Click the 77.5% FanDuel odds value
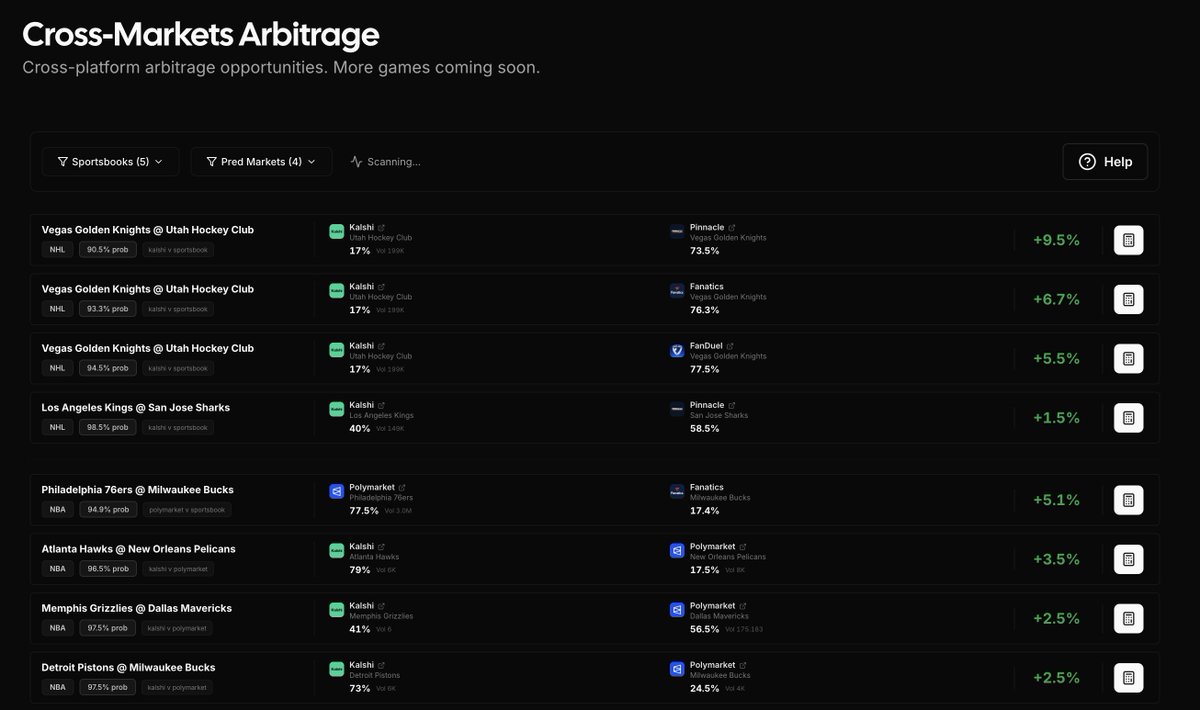Viewport: 1200px width, 710px height. (704, 369)
